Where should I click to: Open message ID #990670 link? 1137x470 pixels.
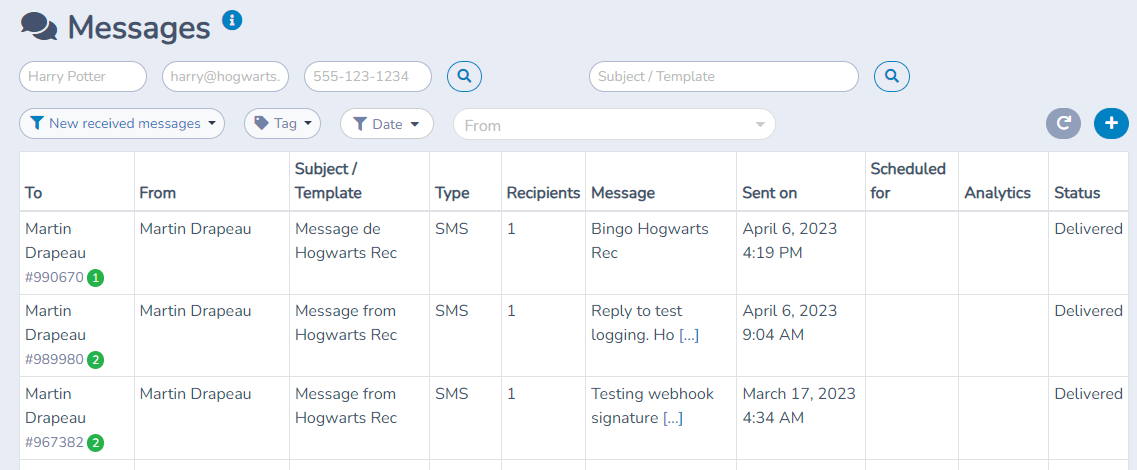tap(54, 278)
